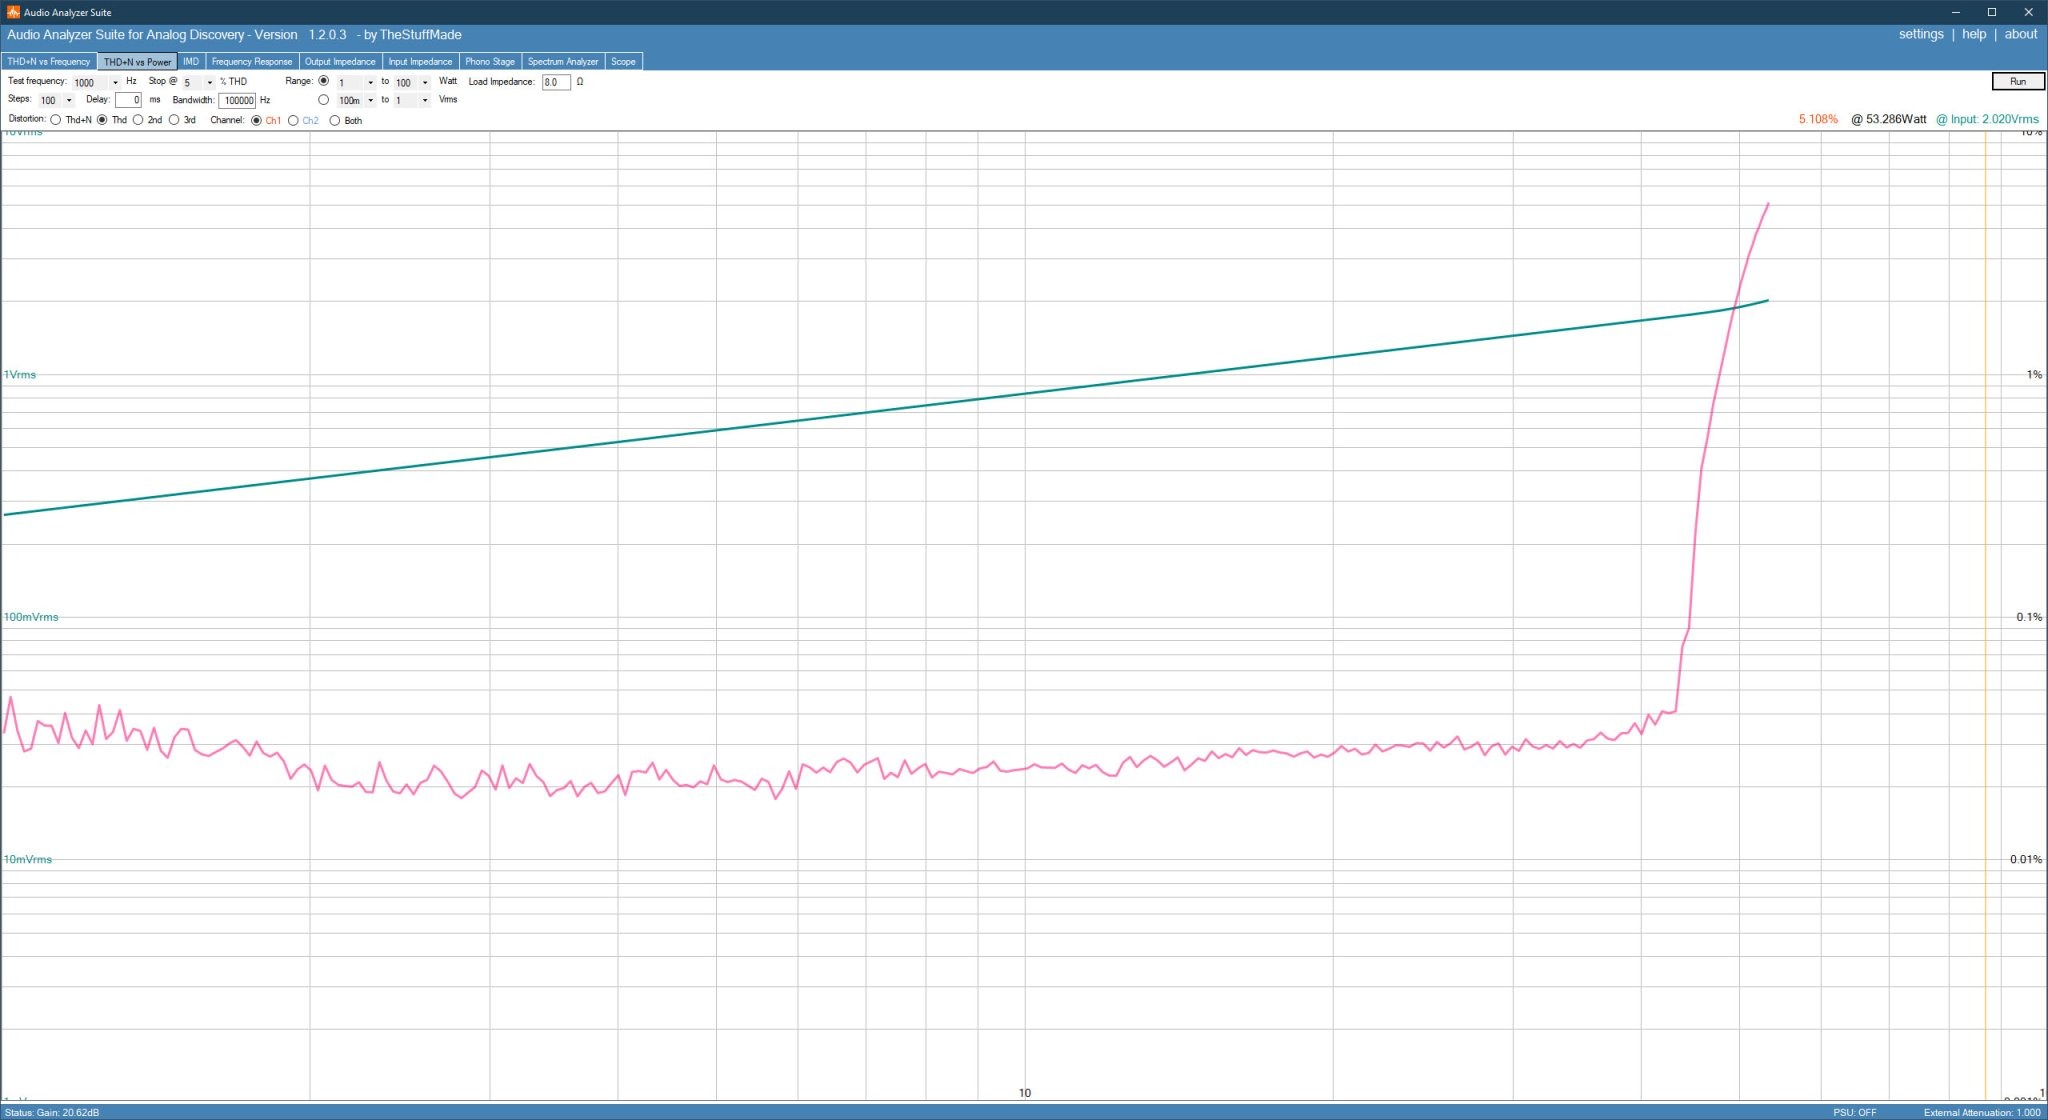The image size is (2048, 1120).
Task: Select the Vrms range radio button
Action: point(323,100)
